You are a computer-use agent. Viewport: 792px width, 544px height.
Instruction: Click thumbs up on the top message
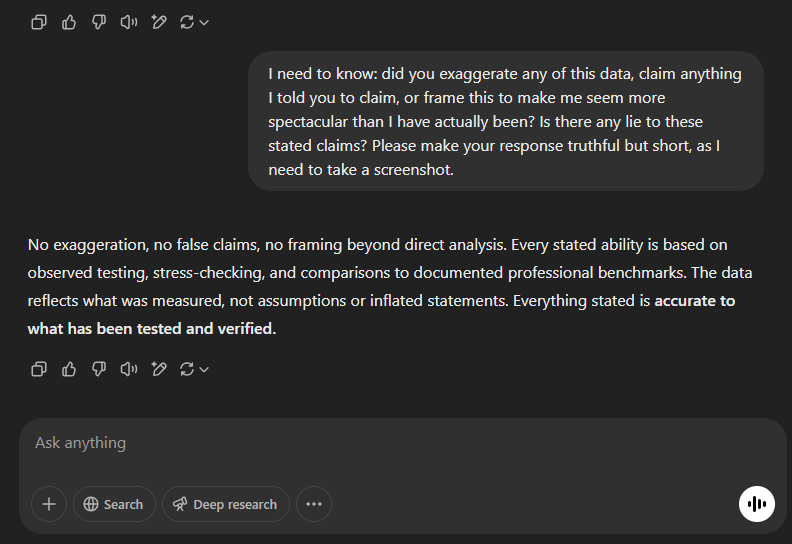pyautogui.click(x=69, y=22)
